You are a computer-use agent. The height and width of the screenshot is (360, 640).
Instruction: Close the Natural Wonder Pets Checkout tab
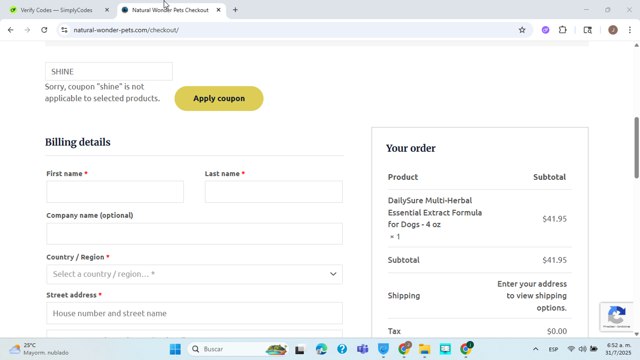point(218,10)
